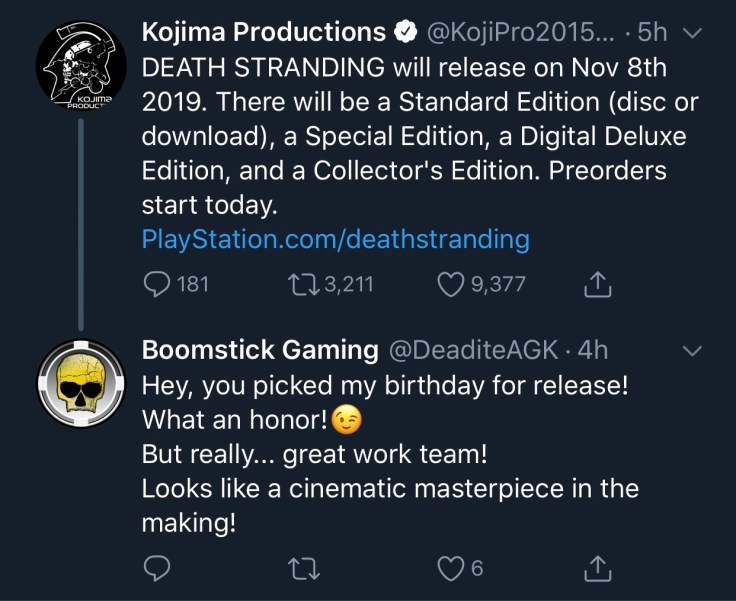Open Kojima Productions profile via its name
The height and width of the screenshot is (601, 736).
pos(264,32)
